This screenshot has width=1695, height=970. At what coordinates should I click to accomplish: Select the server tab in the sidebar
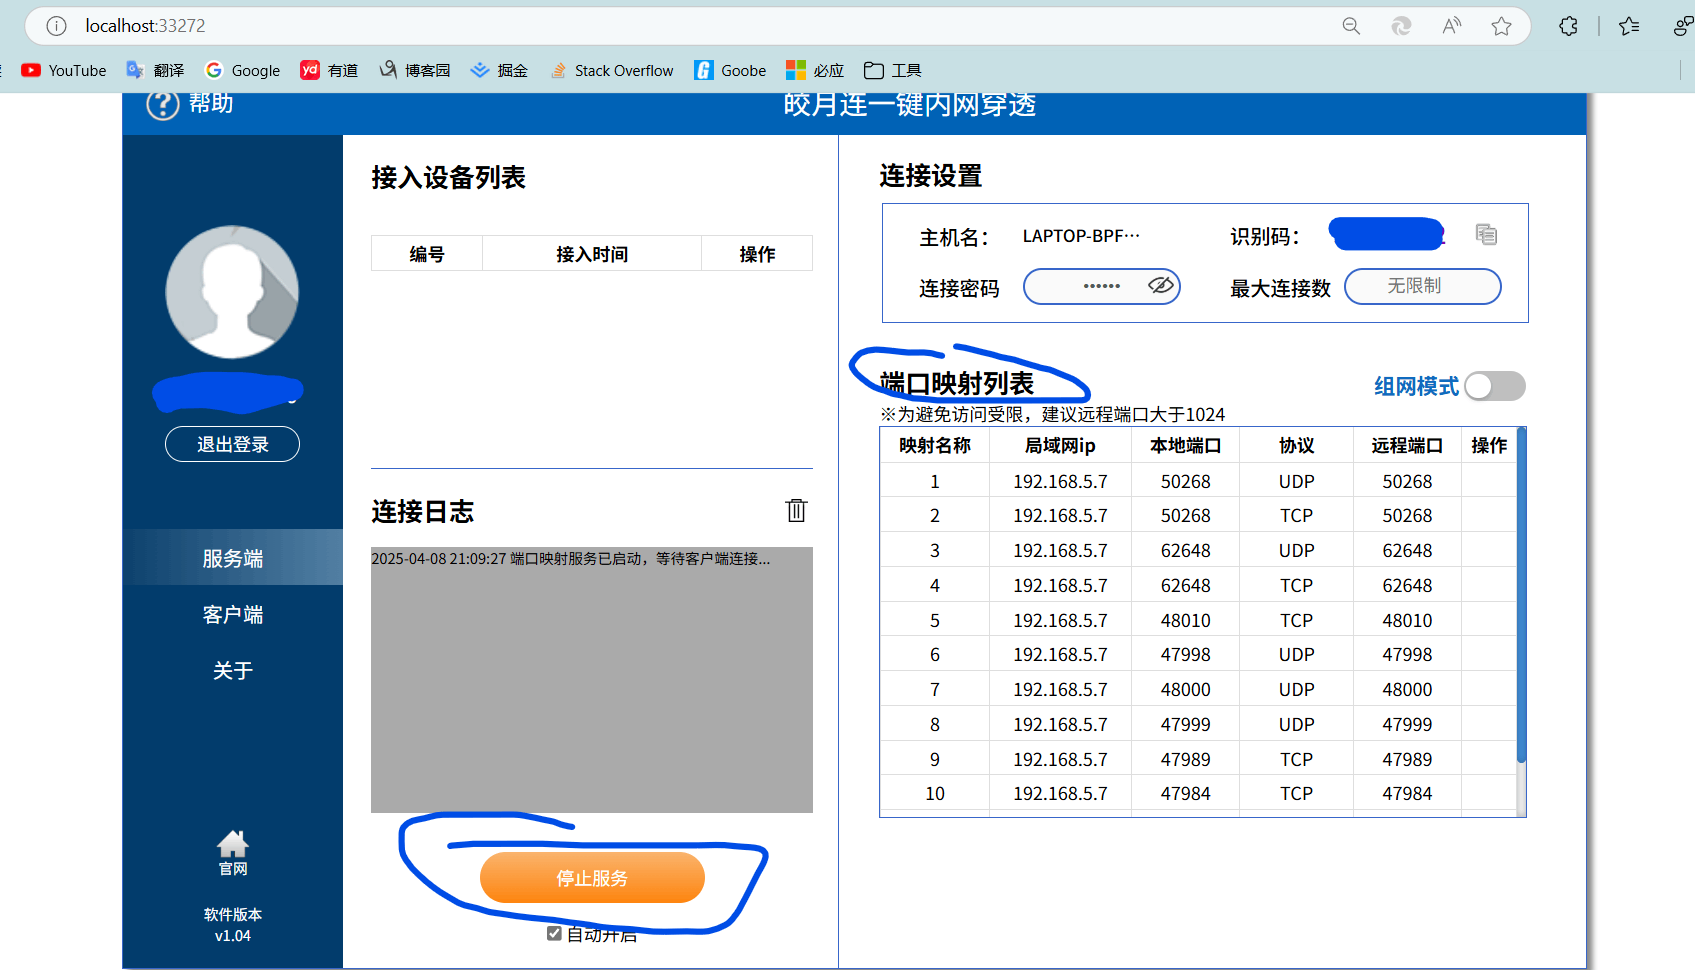[x=232, y=558]
